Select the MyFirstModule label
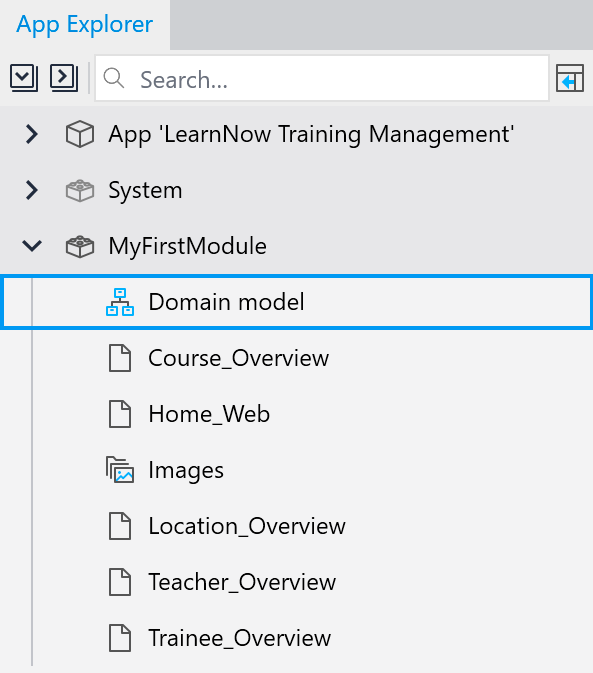 pos(188,247)
